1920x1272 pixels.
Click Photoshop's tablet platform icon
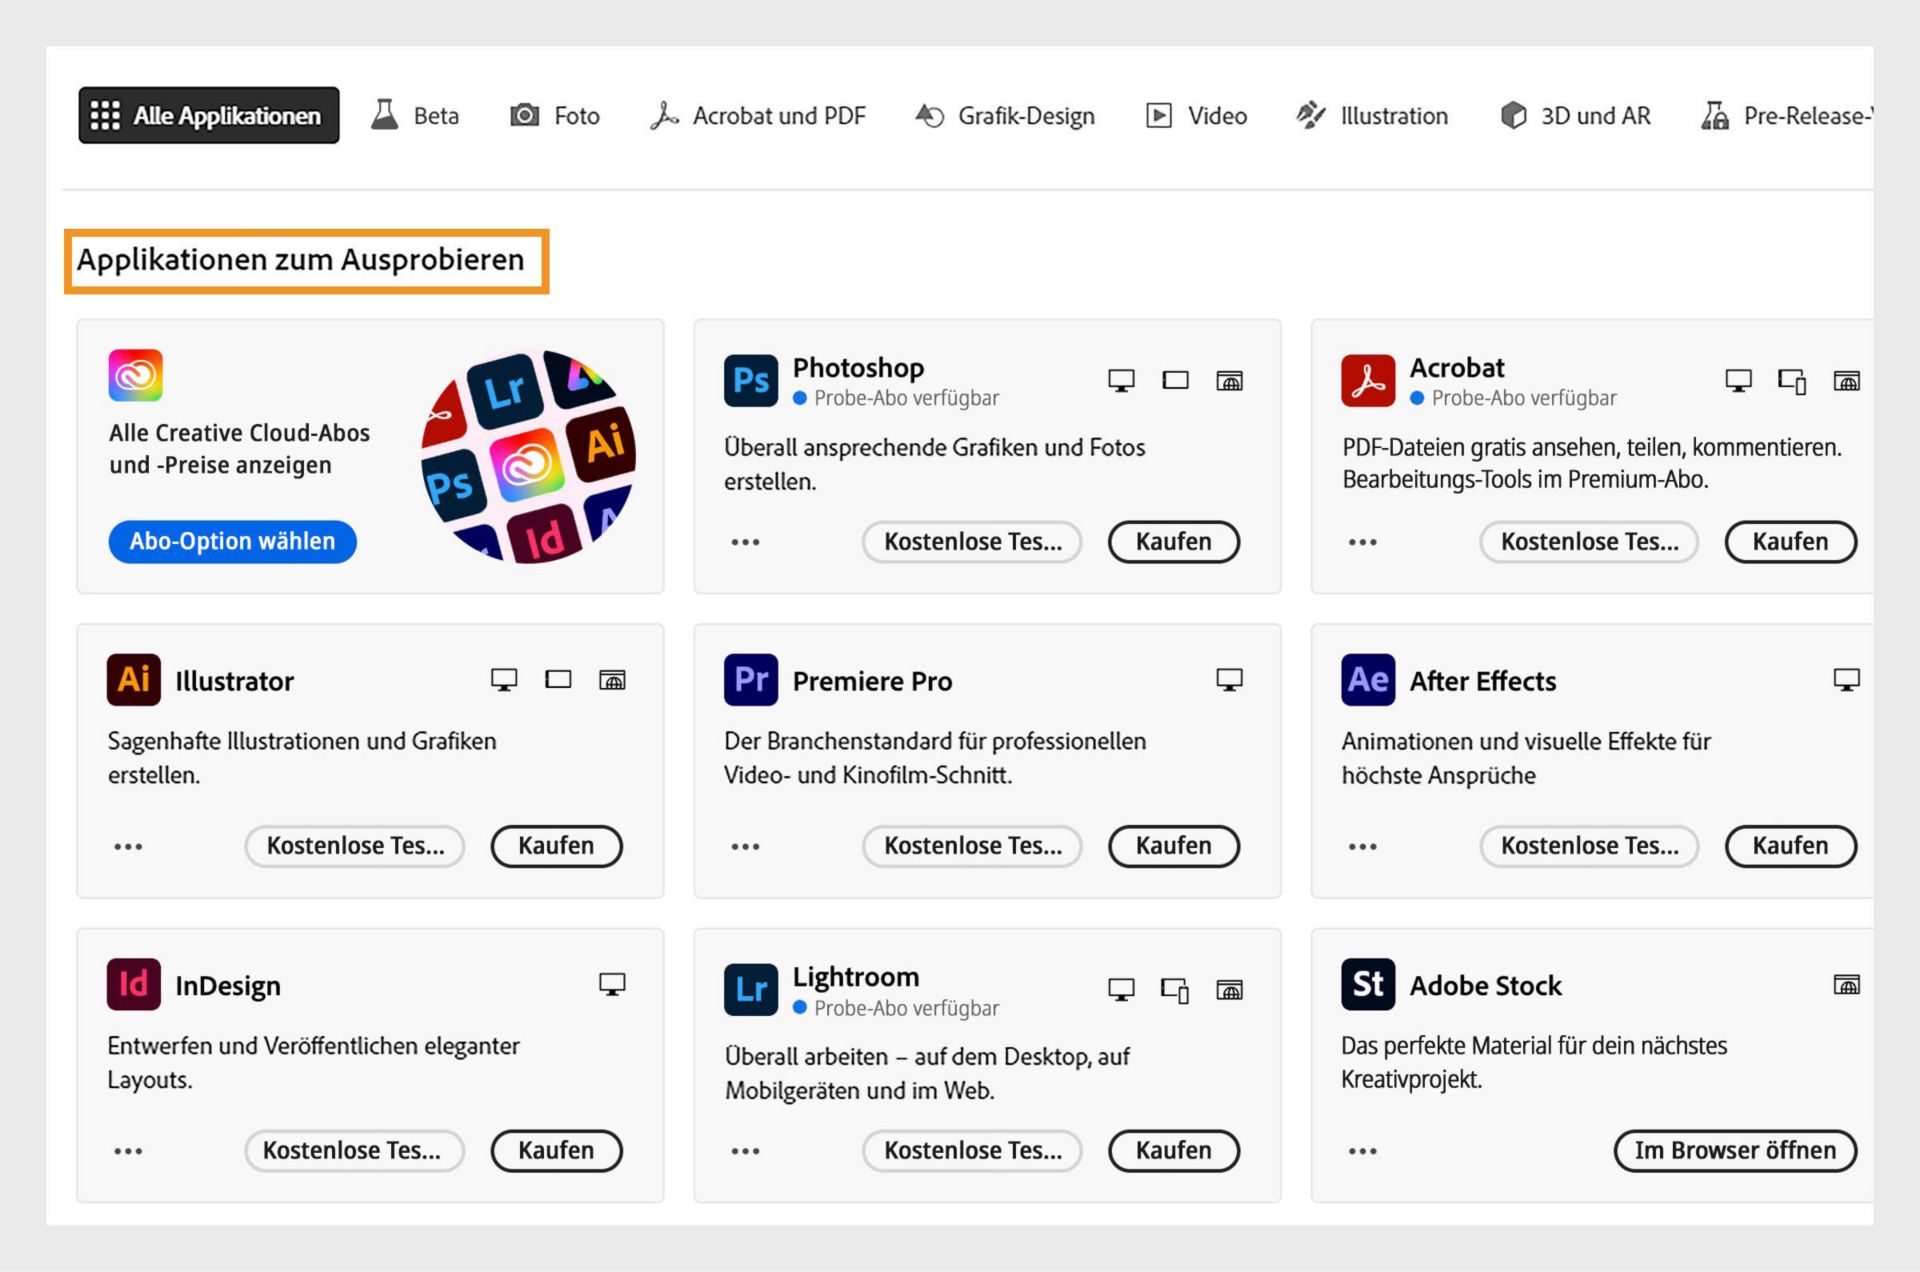(1175, 380)
